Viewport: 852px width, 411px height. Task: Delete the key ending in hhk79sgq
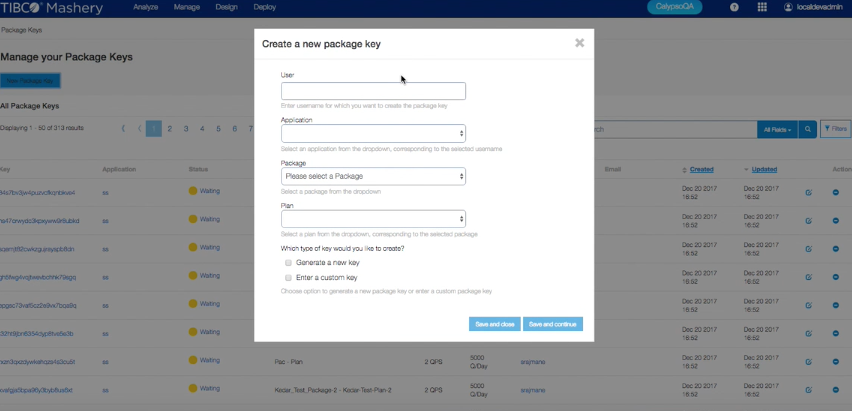(836, 277)
